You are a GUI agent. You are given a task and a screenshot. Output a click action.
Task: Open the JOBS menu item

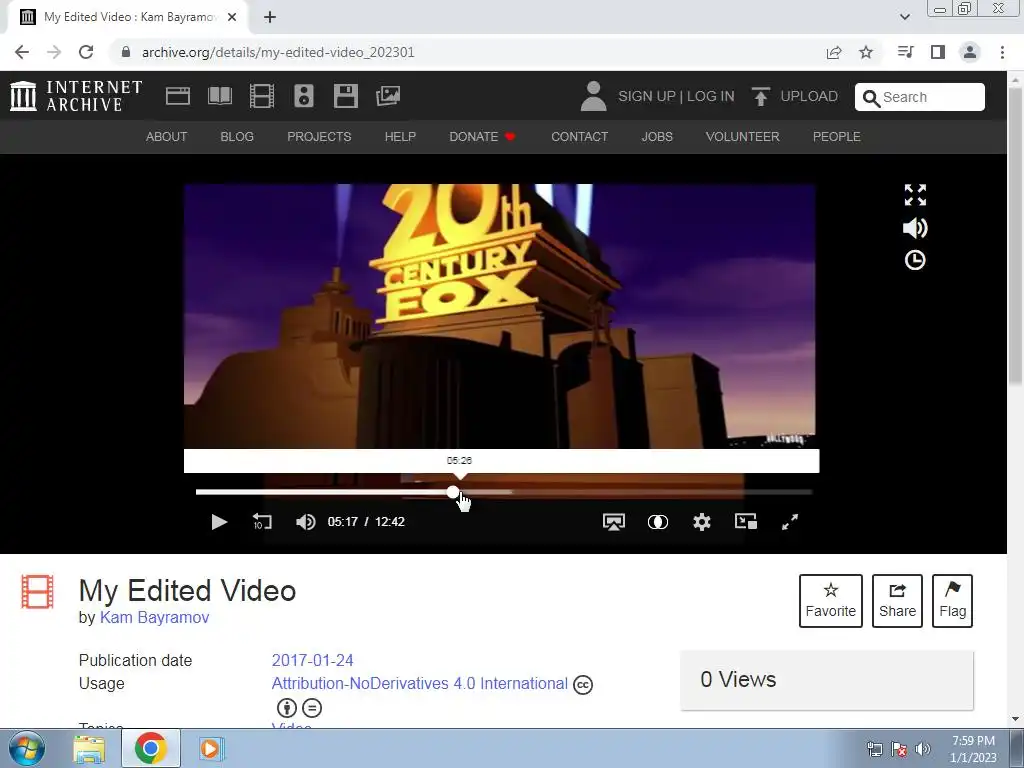657,136
